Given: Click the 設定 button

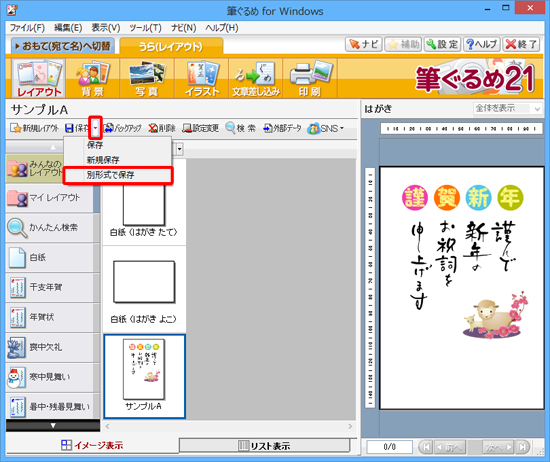Looking at the screenshot, I should 442,45.
